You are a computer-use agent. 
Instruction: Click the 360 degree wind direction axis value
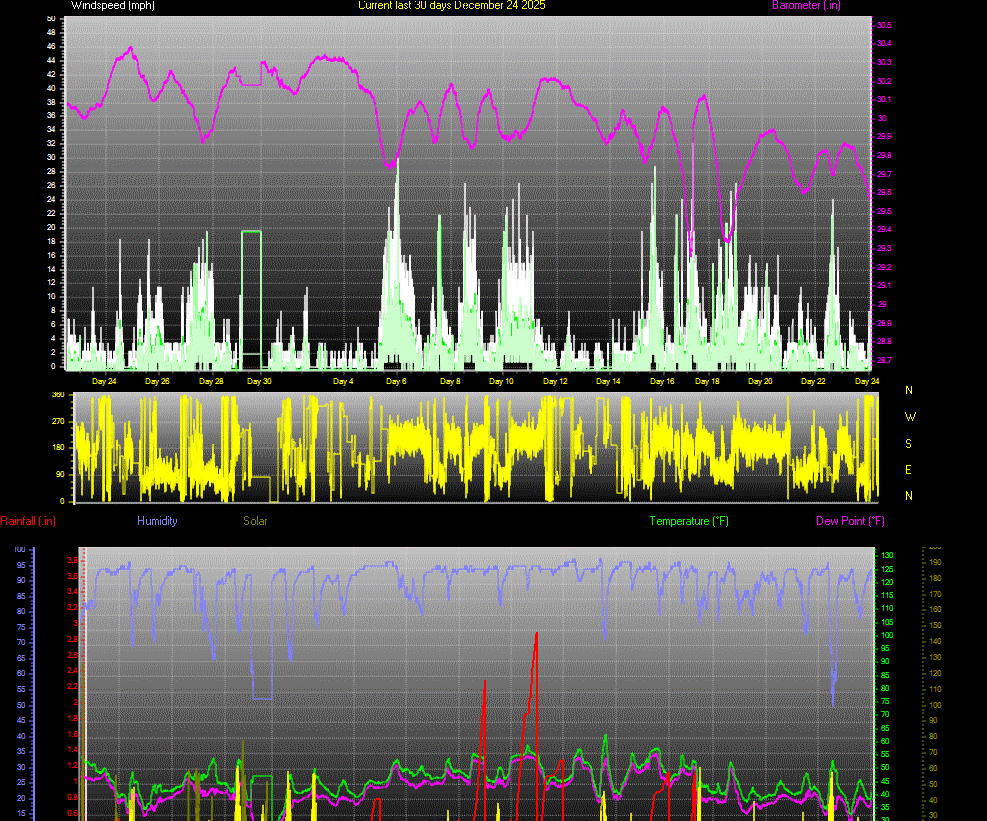[x=58, y=395]
